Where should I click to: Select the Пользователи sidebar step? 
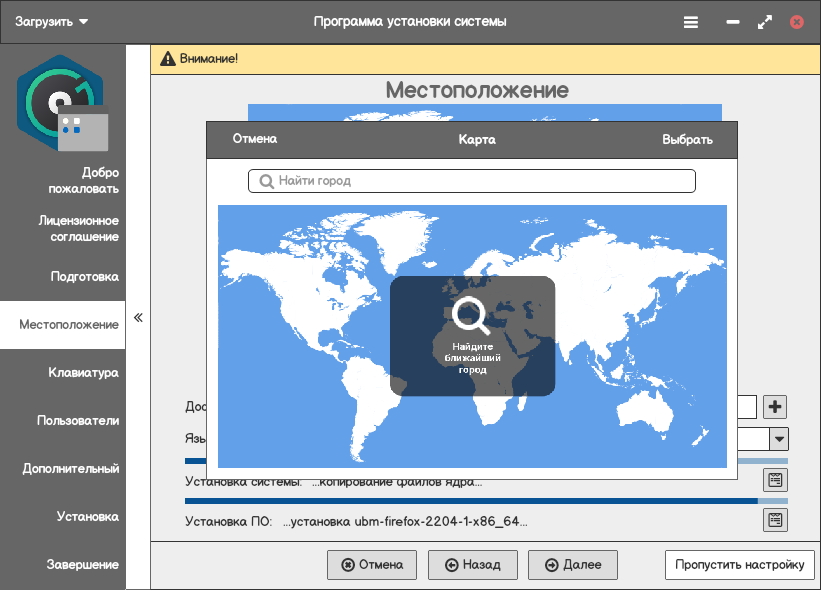point(78,421)
